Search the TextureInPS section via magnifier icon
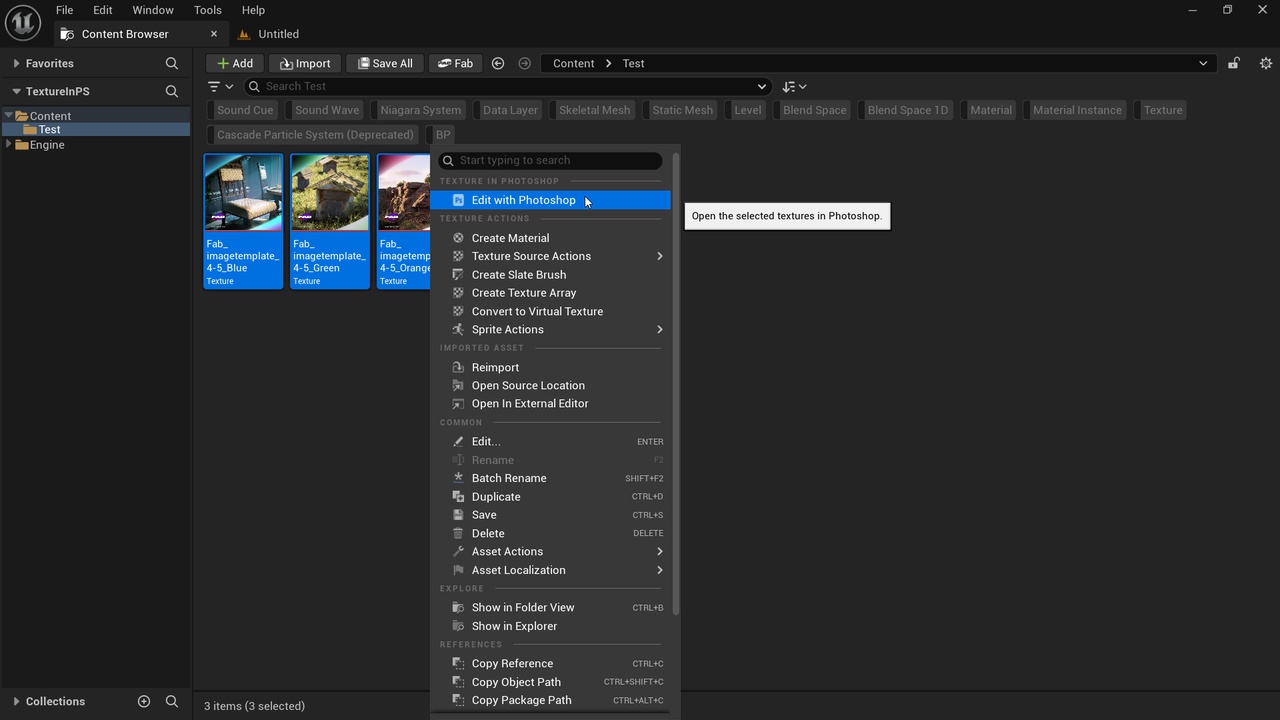Screen dimensions: 1280x720 tap(172, 91)
